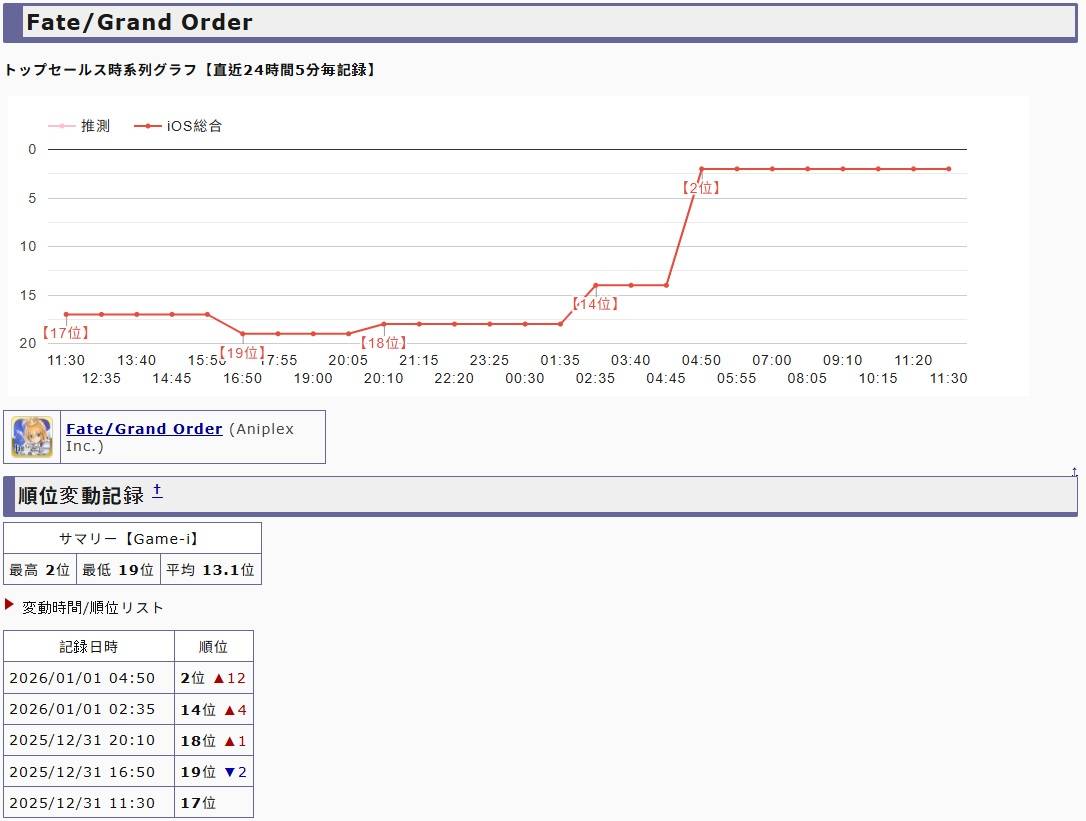Viewport: 1086px width, 821px height.
Task: Toggle the iOS総合 legend label
Action: (194, 126)
